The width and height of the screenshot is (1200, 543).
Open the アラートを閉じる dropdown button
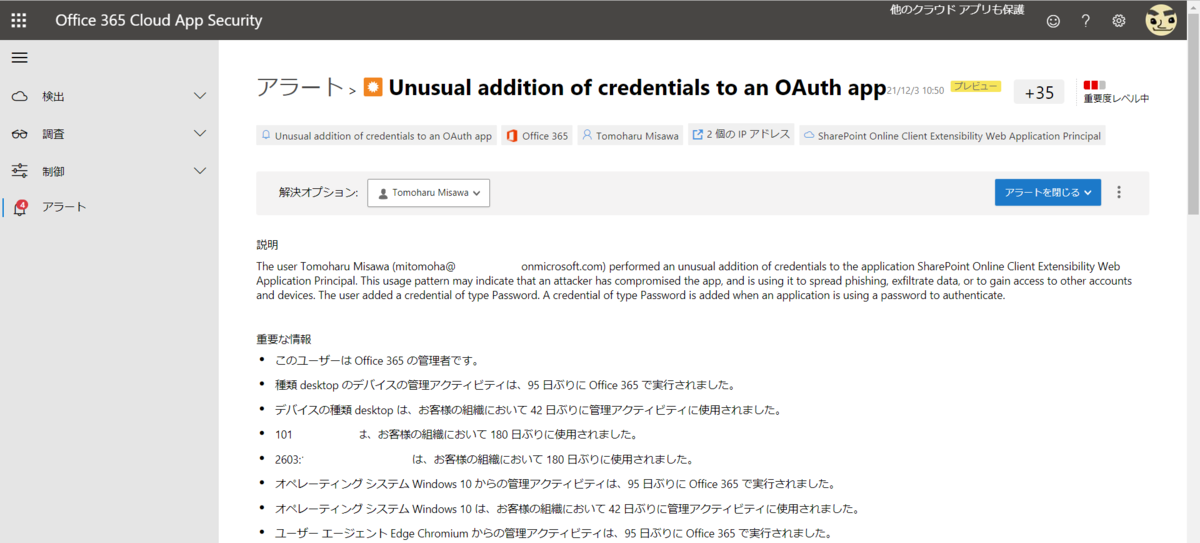pos(1047,192)
